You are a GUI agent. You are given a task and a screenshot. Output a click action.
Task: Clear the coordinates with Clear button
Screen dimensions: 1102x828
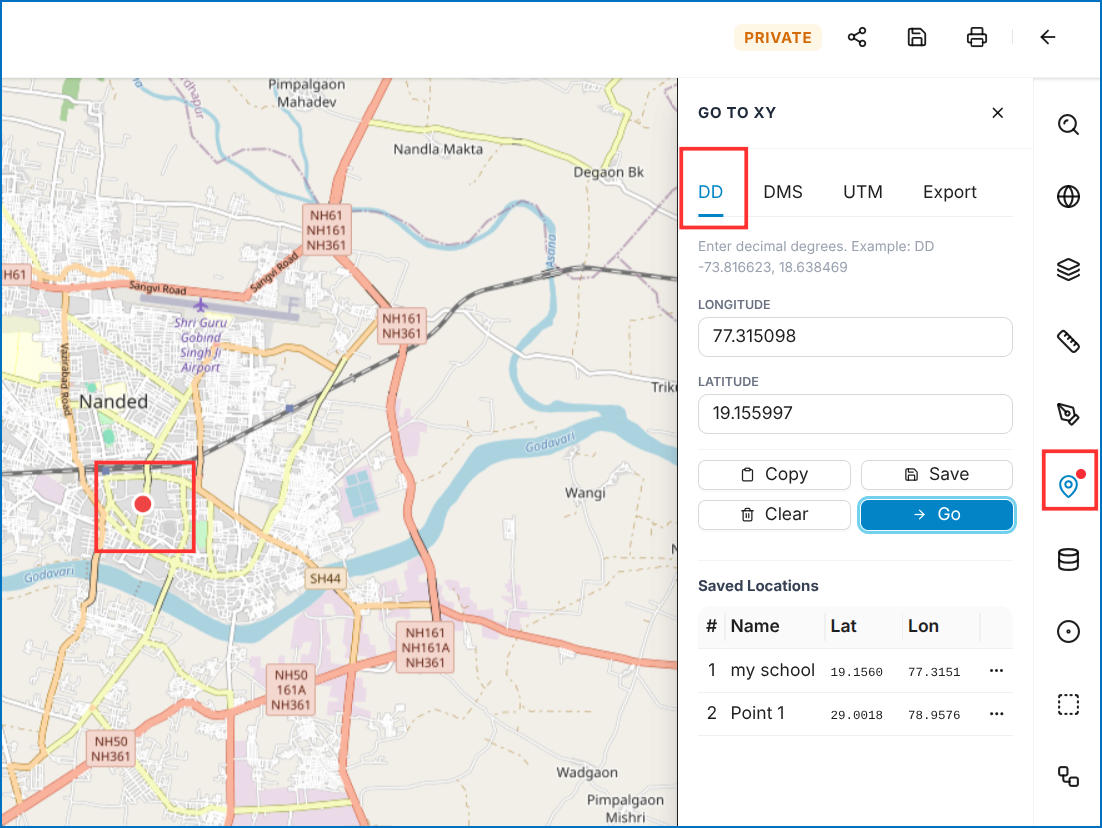774,515
